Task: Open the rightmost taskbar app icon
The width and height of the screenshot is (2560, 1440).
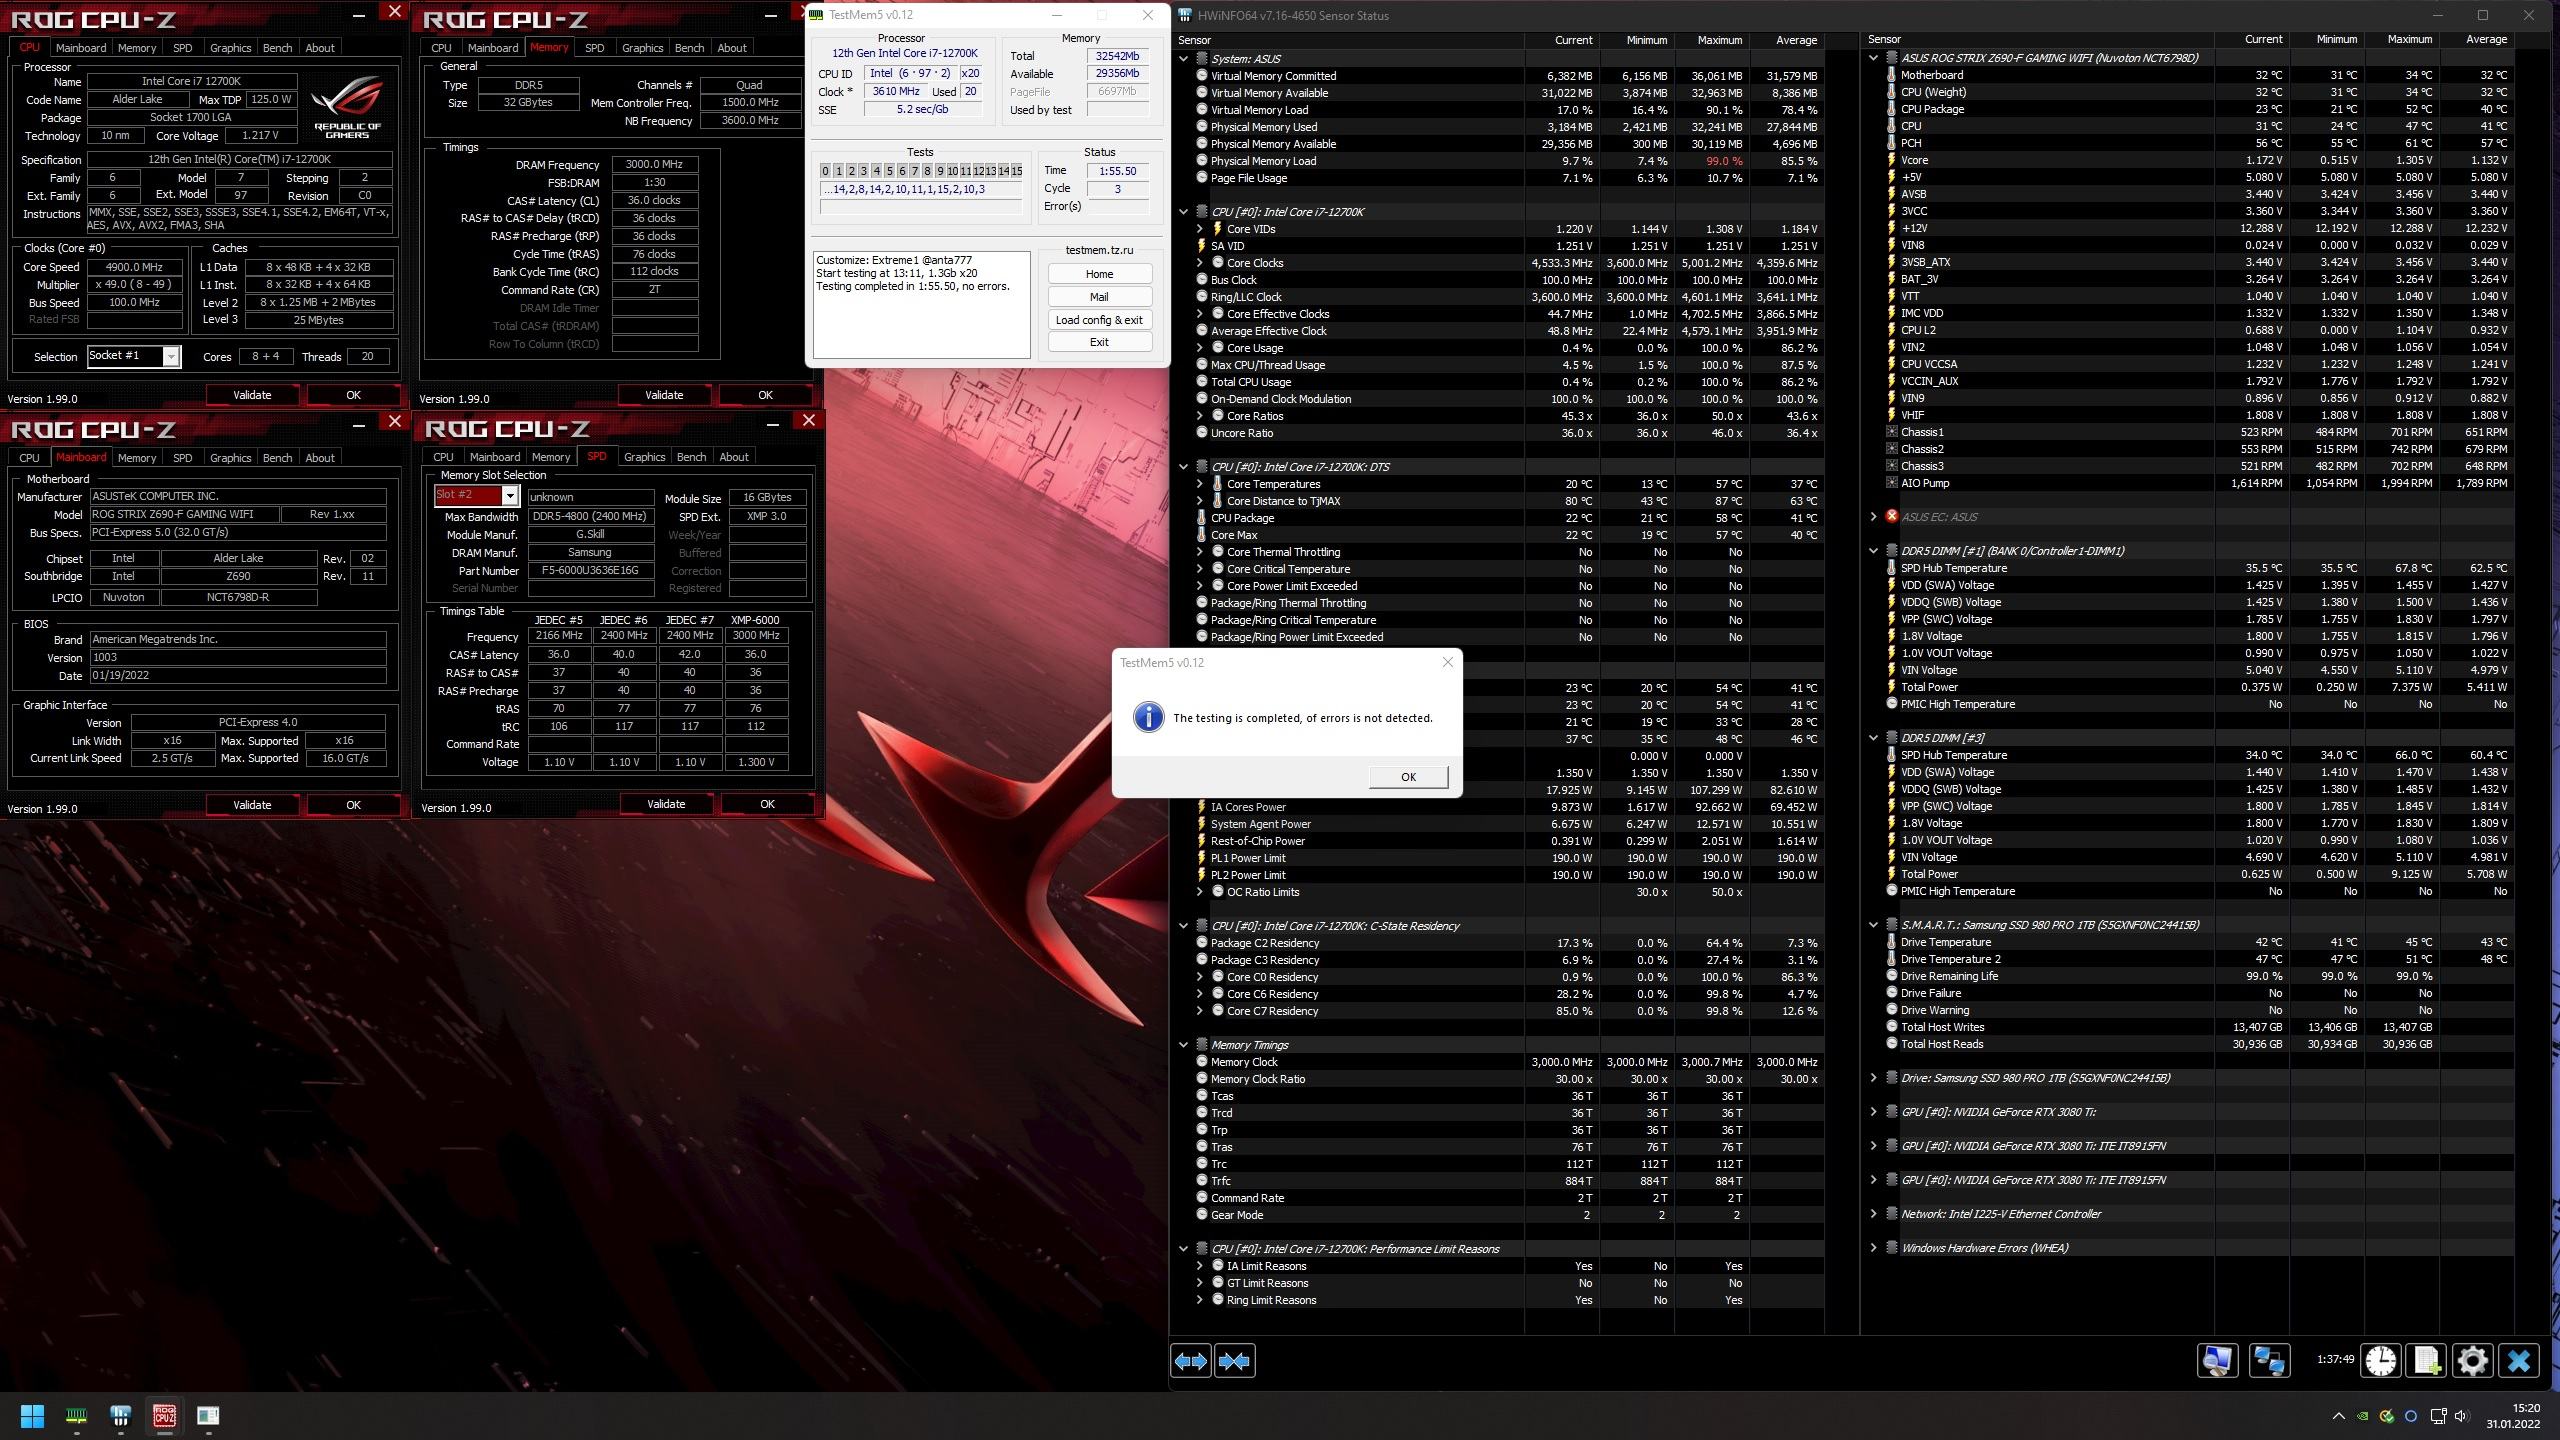Action: click(x=208, y=1416)
